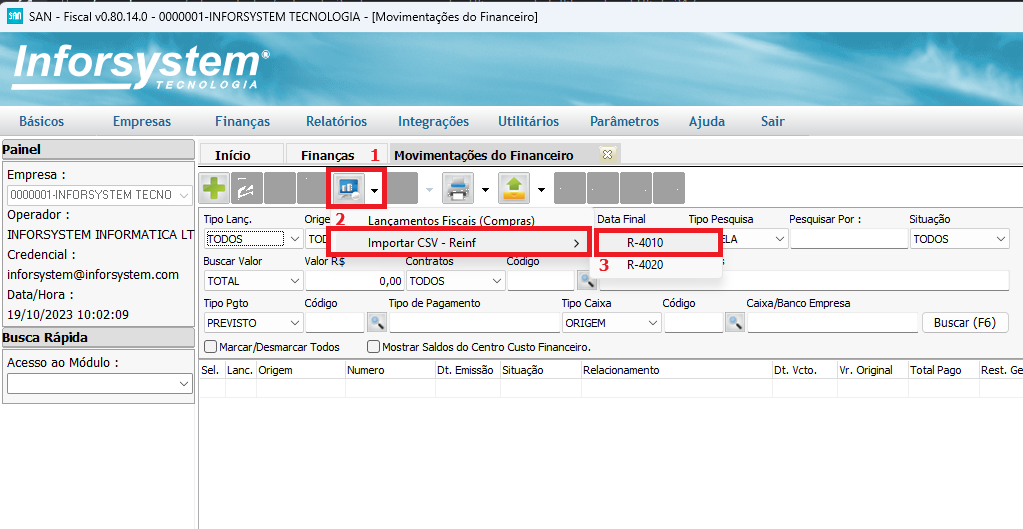Click the greyed-out edit pencil toolbar icon
This screenshot has height=529, width=1023.
click(x=247, y=189)
